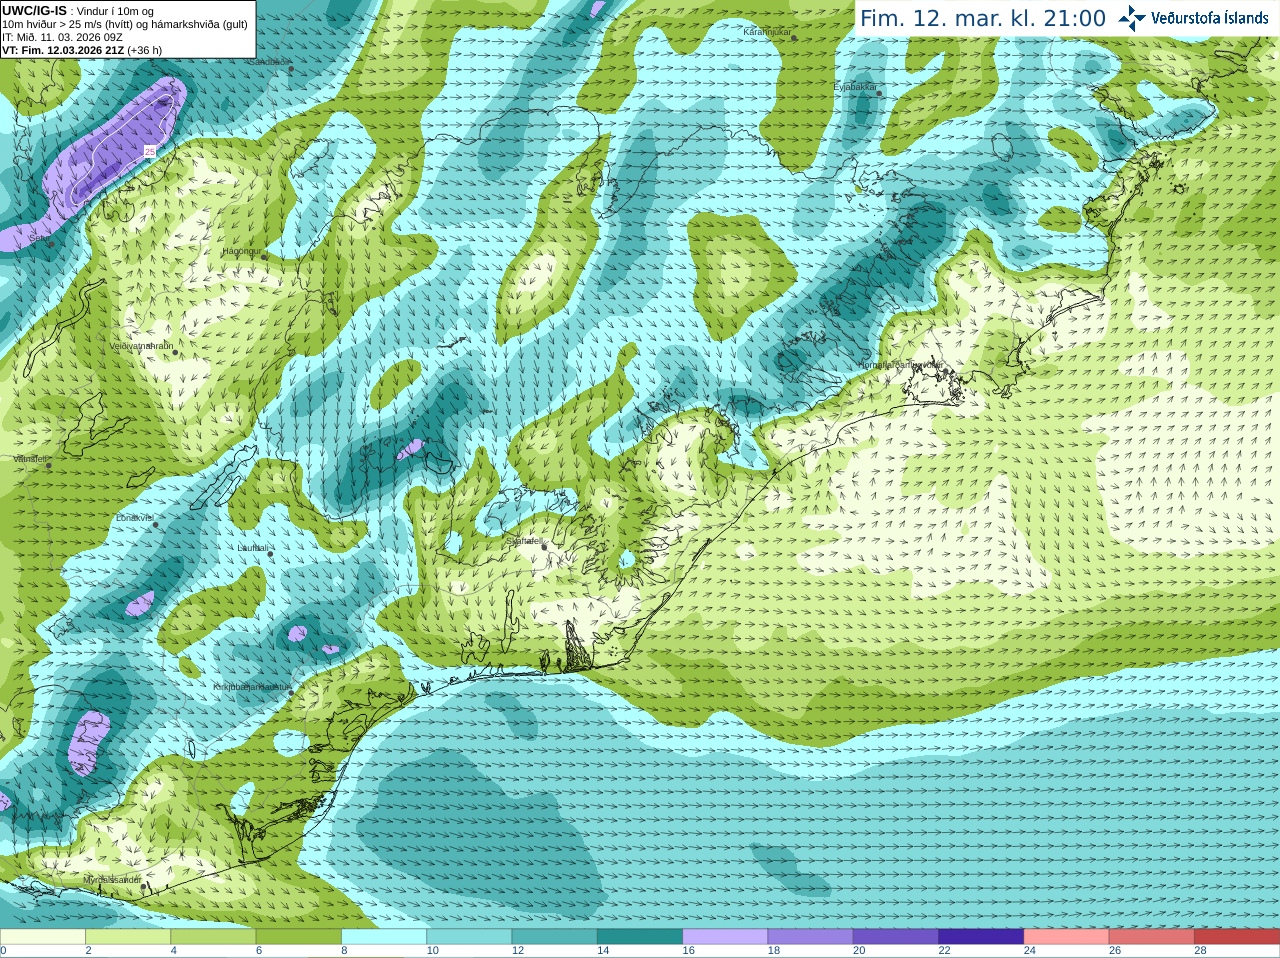Screen dimensions: 1280x958
Task: Select the Lónakvísl station marker
Action: click(155, 525)
